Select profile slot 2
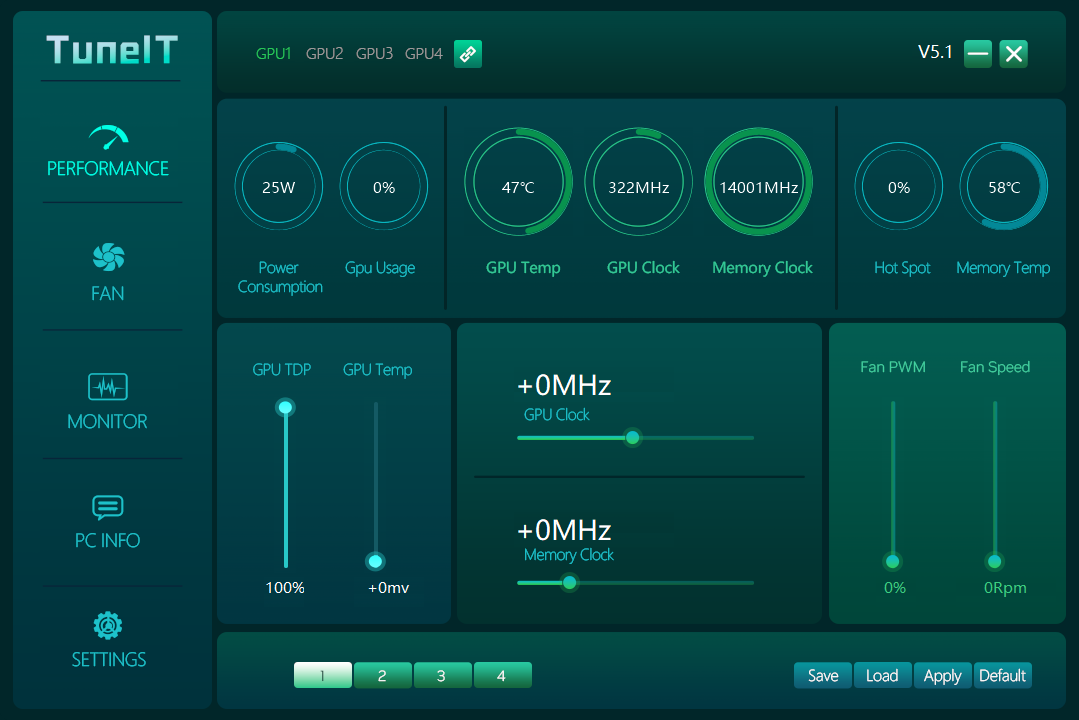The width and height of the screenshot is (1079, 720). click(382, 676)
